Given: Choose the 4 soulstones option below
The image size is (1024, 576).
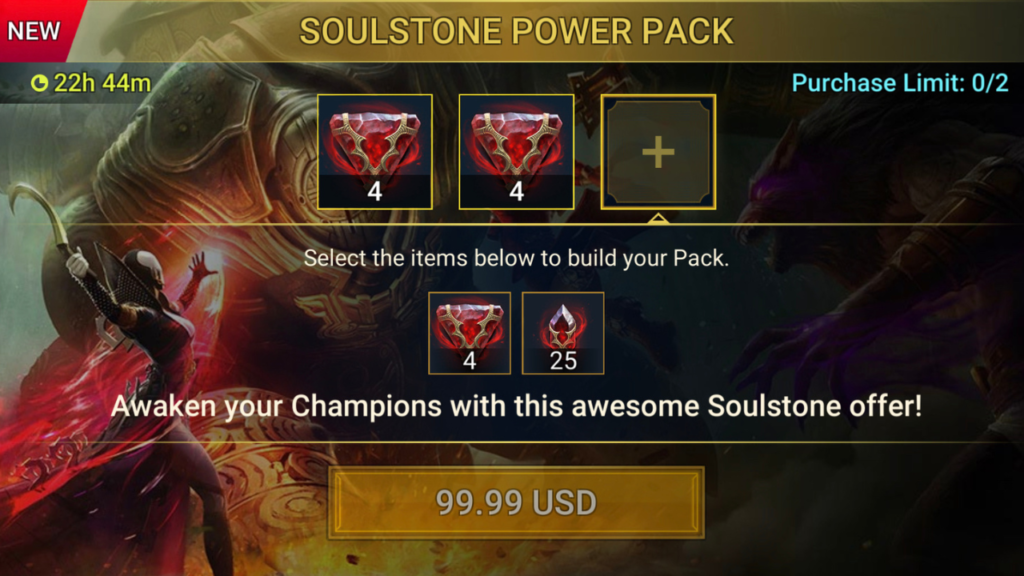Looking at the screenshot, I should point(470,333).
